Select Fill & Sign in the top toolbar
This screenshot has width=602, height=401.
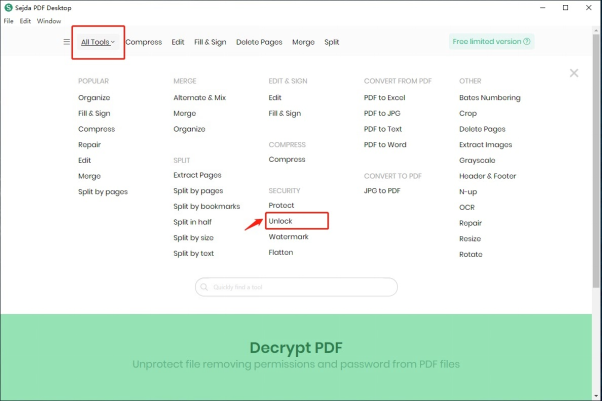[x=210, y=42]
